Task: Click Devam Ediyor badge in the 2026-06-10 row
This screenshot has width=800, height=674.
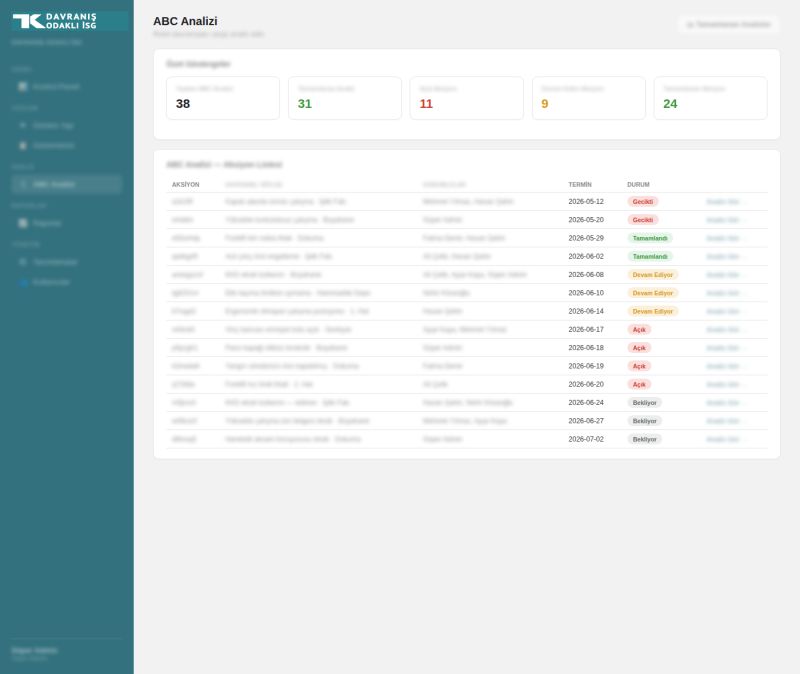Action: tap(653, 293)
